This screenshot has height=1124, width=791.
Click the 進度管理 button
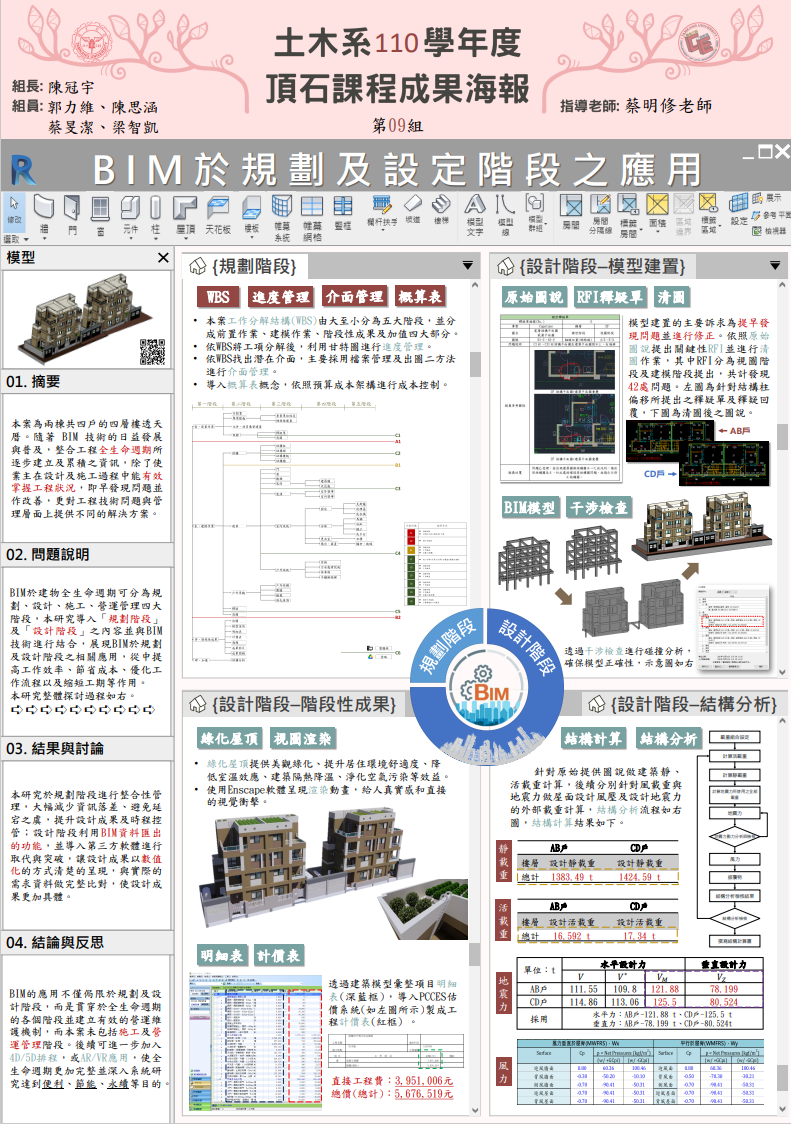tap(281, 296)
